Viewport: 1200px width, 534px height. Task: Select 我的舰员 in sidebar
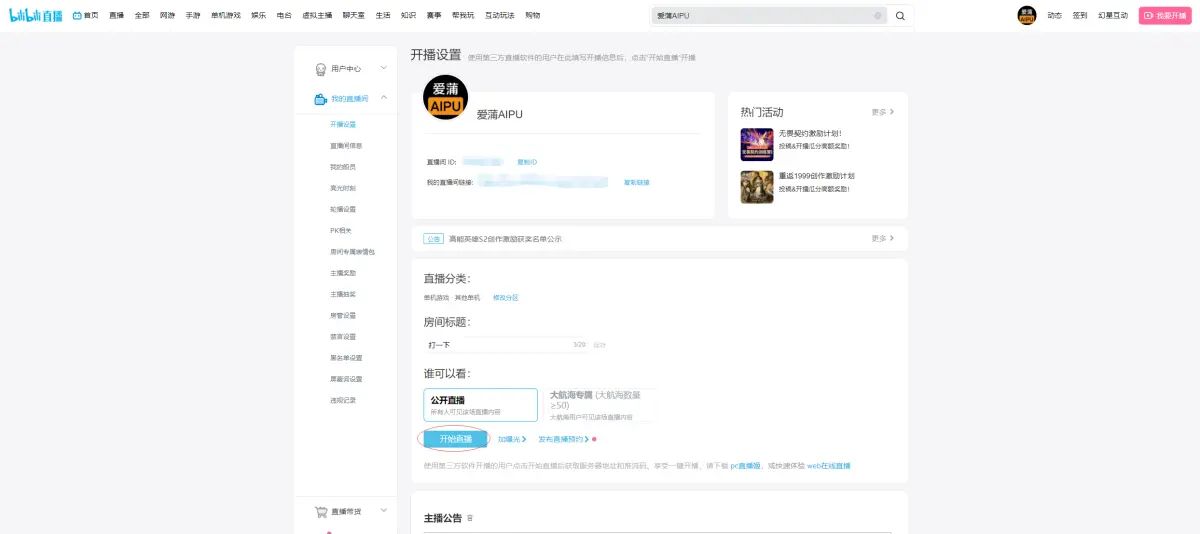click(x=343, y=167)
